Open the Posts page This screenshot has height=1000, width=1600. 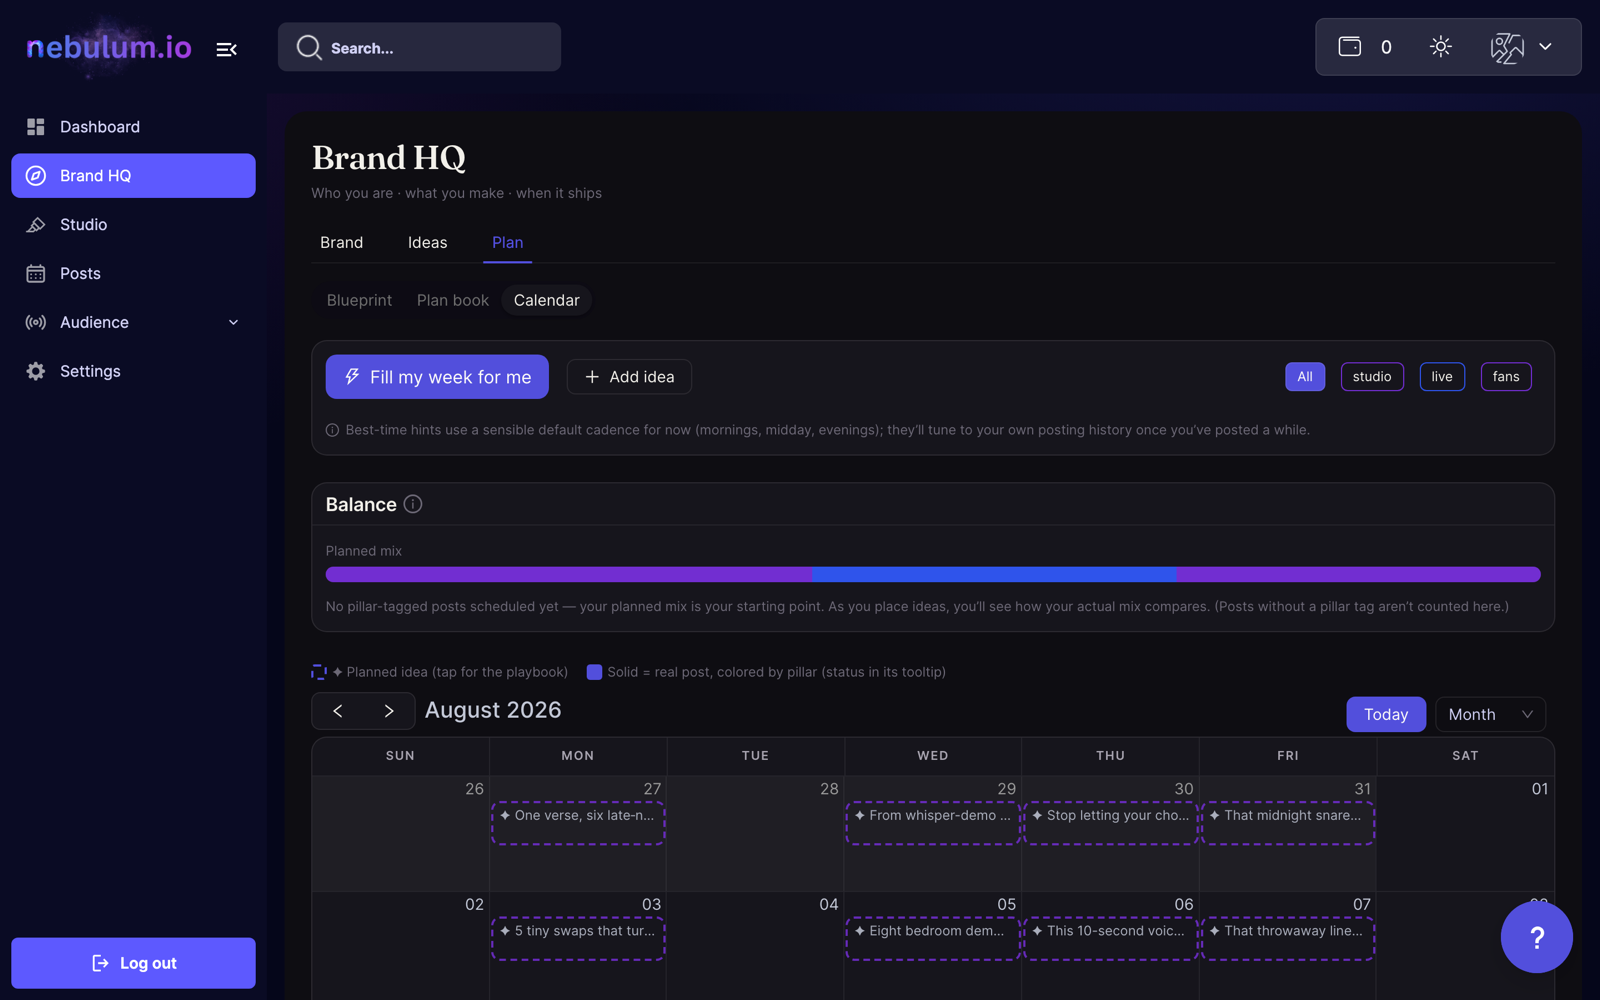pos(133,274)
